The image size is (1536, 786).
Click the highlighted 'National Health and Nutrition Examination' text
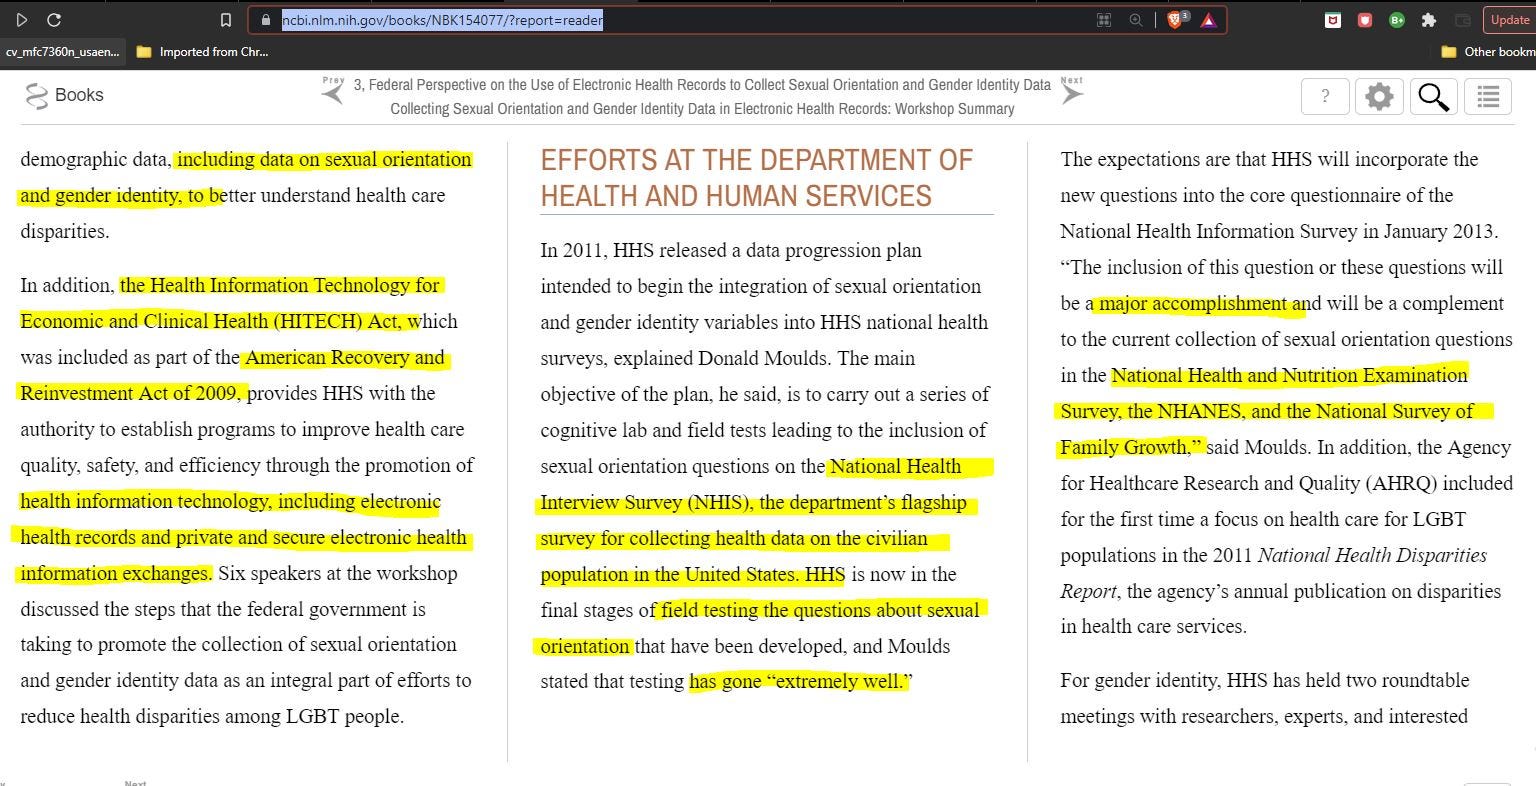[x=1289, y=375]
